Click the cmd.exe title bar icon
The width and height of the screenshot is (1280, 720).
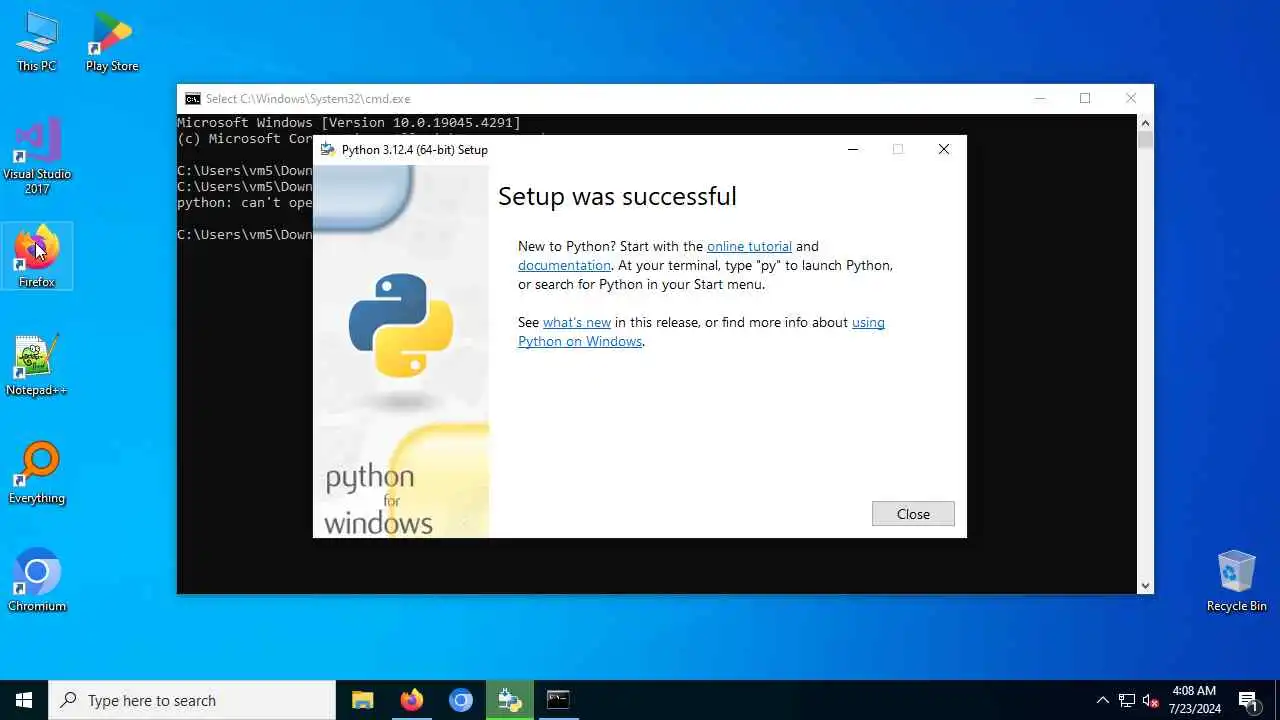192,99
